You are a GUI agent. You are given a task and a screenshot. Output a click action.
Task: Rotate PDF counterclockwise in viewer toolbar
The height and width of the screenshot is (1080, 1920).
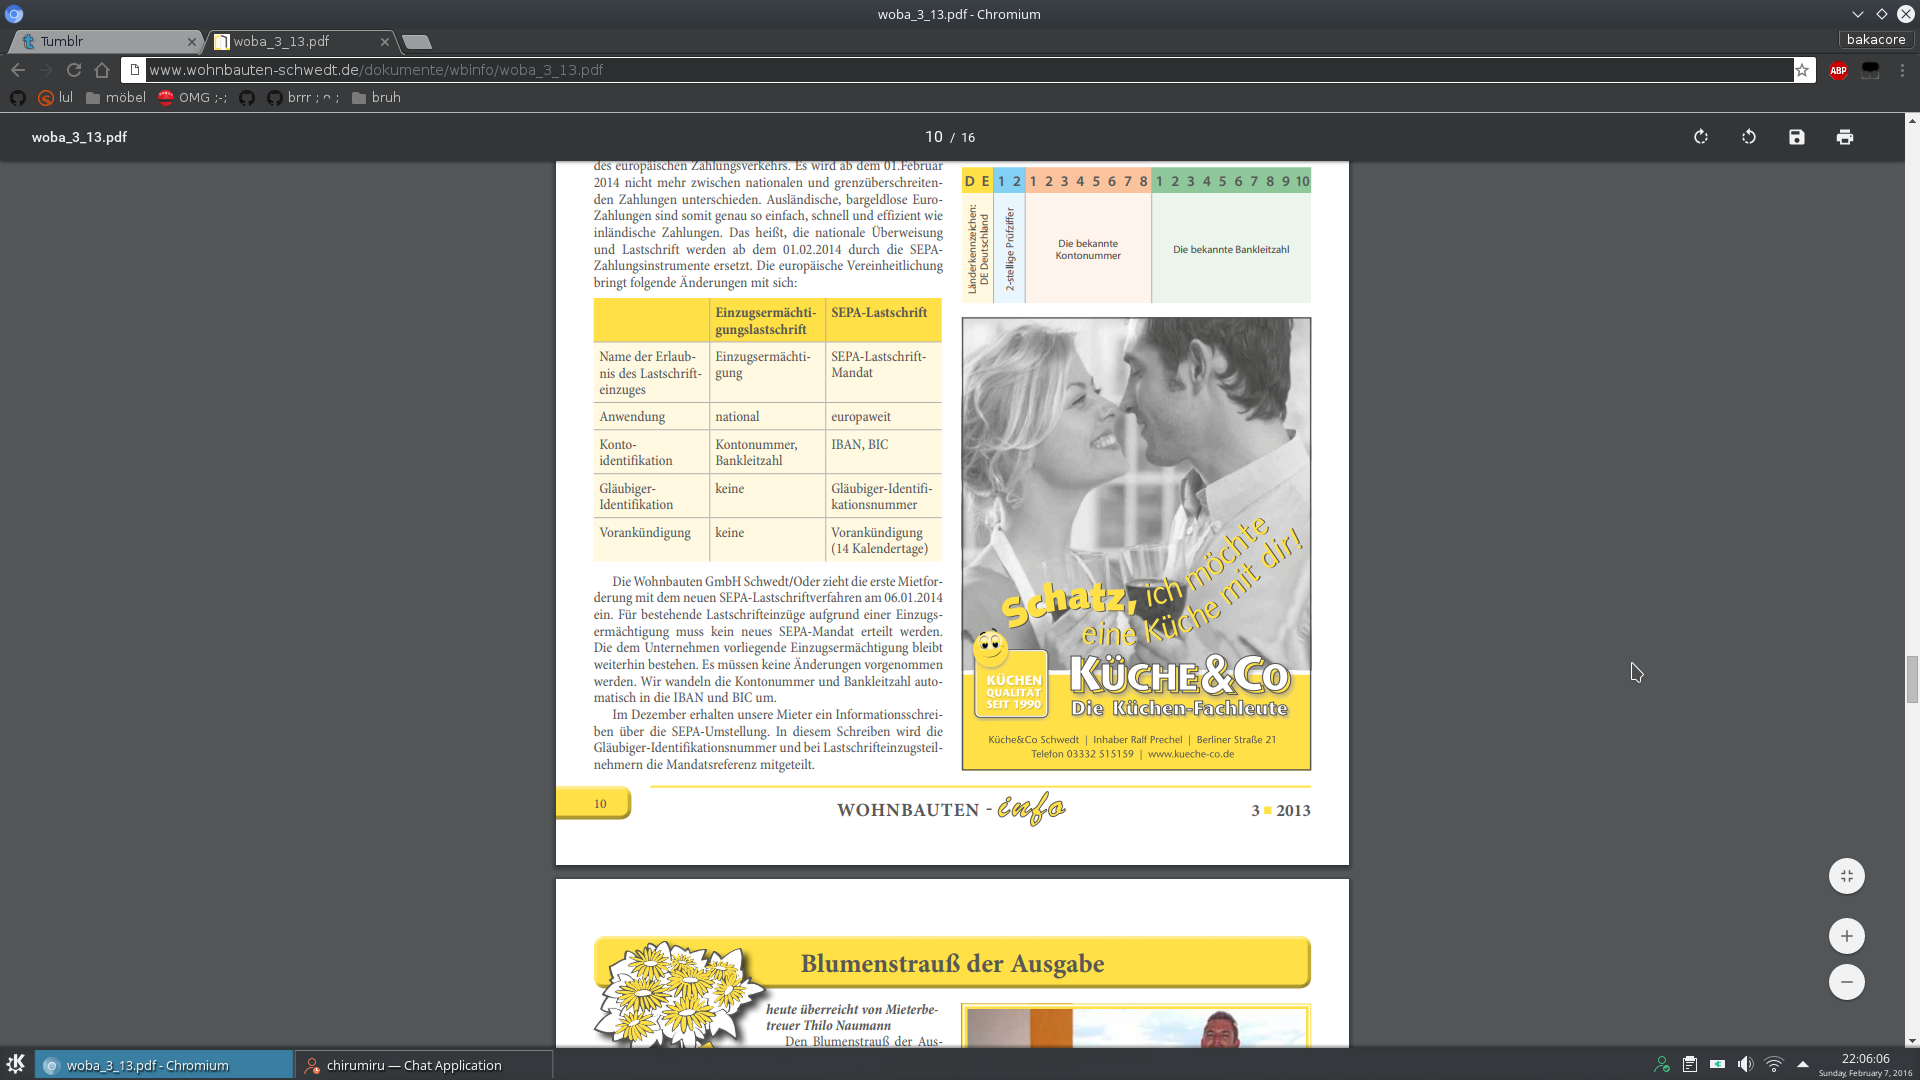coord(1749,137)
